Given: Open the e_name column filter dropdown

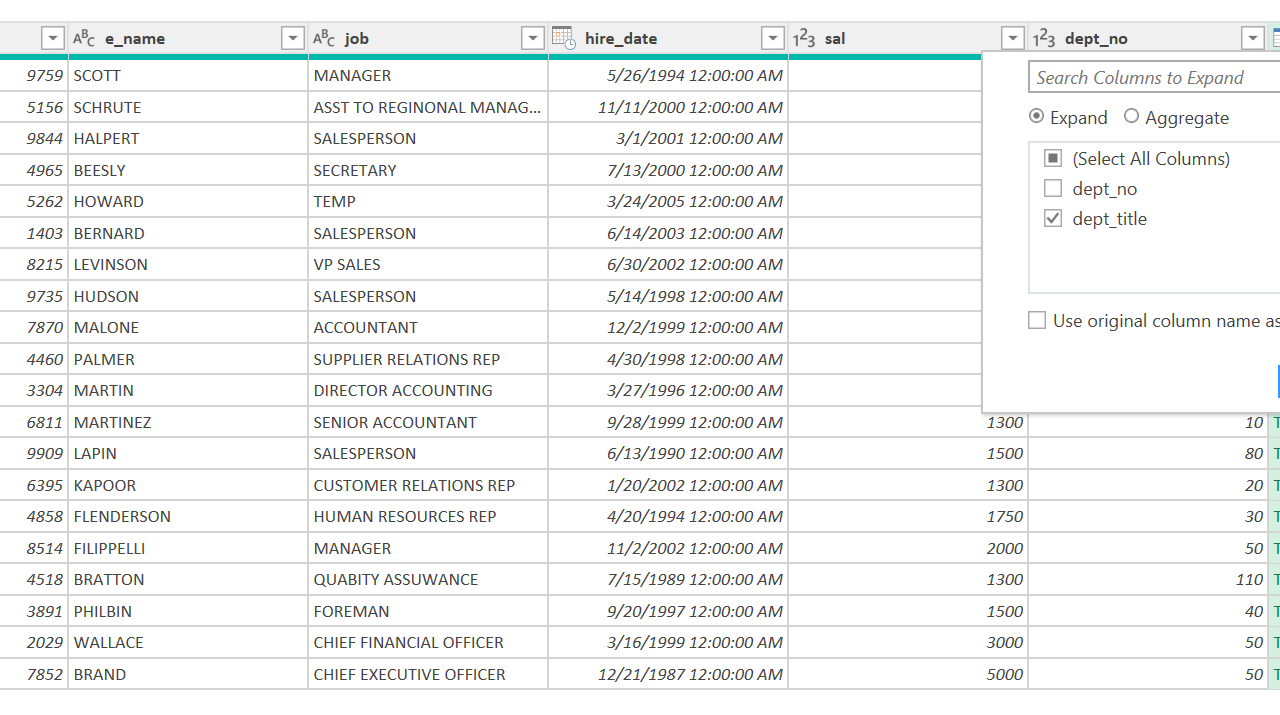Looking at the screenshot, I should [x=293, y=39].
